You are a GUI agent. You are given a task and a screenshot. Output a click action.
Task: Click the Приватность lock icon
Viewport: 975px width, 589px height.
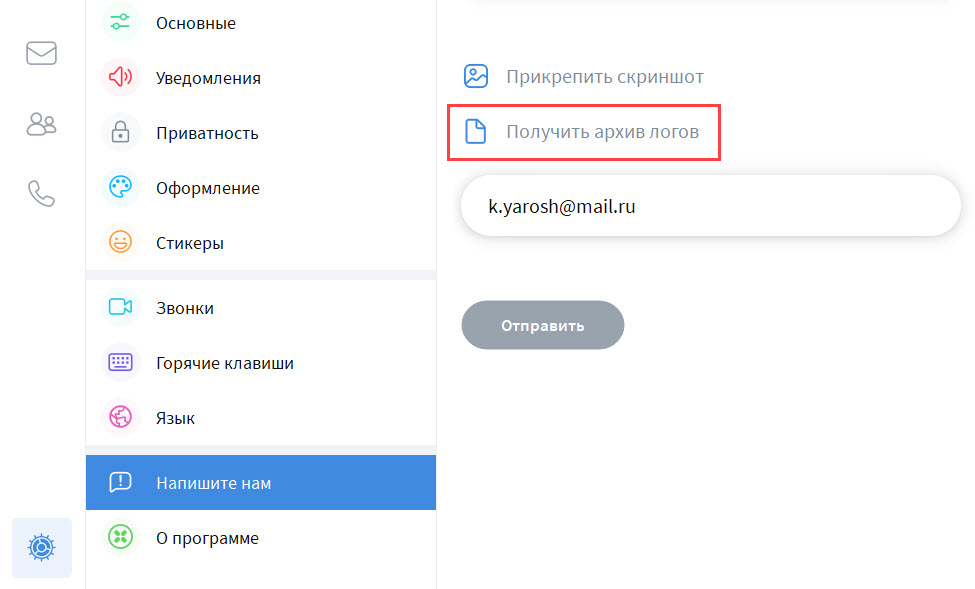(x=120, y=133)
